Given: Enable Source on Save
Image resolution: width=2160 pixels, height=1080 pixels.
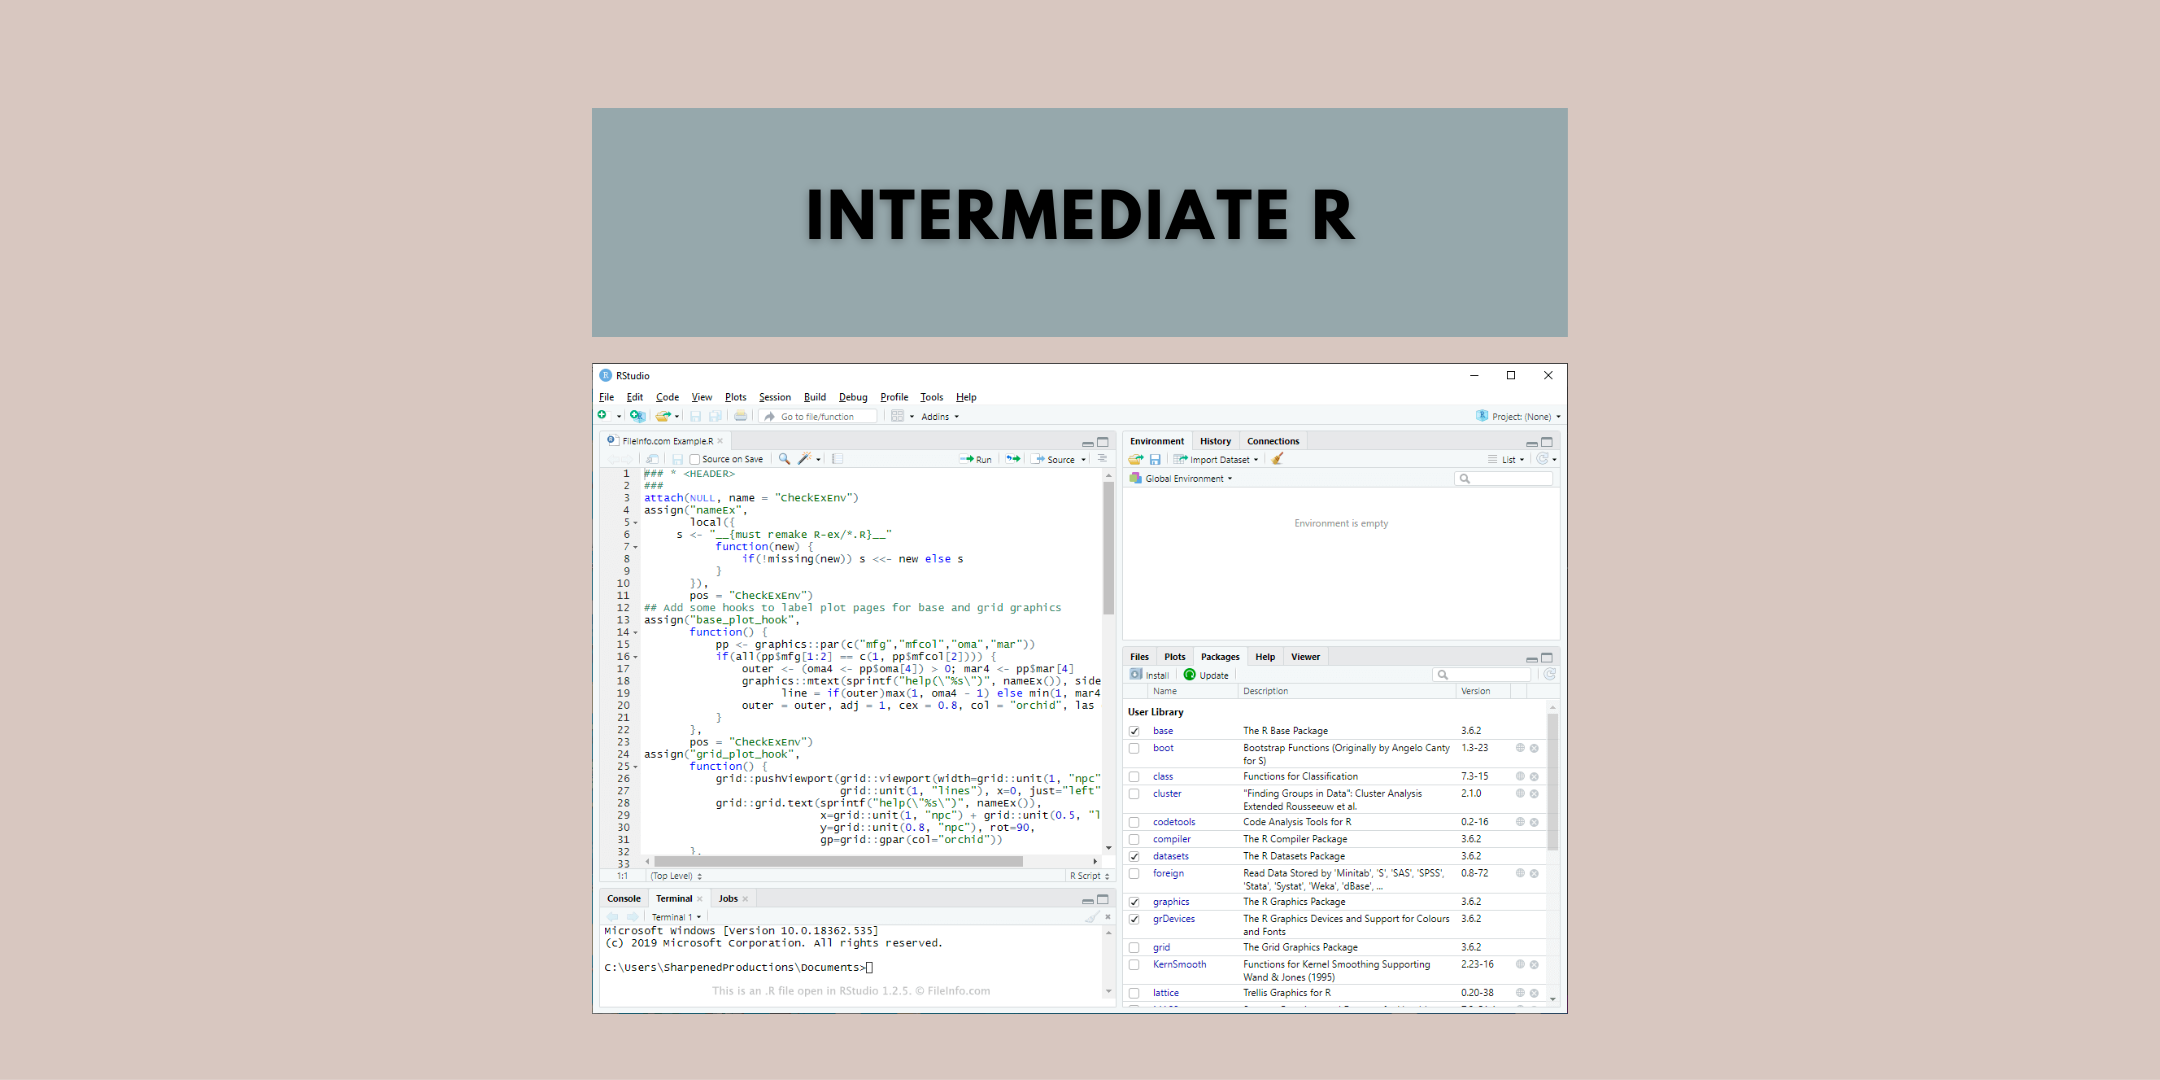Looking at the screenshot, I should pyautogui.click(x=696, y=458).
